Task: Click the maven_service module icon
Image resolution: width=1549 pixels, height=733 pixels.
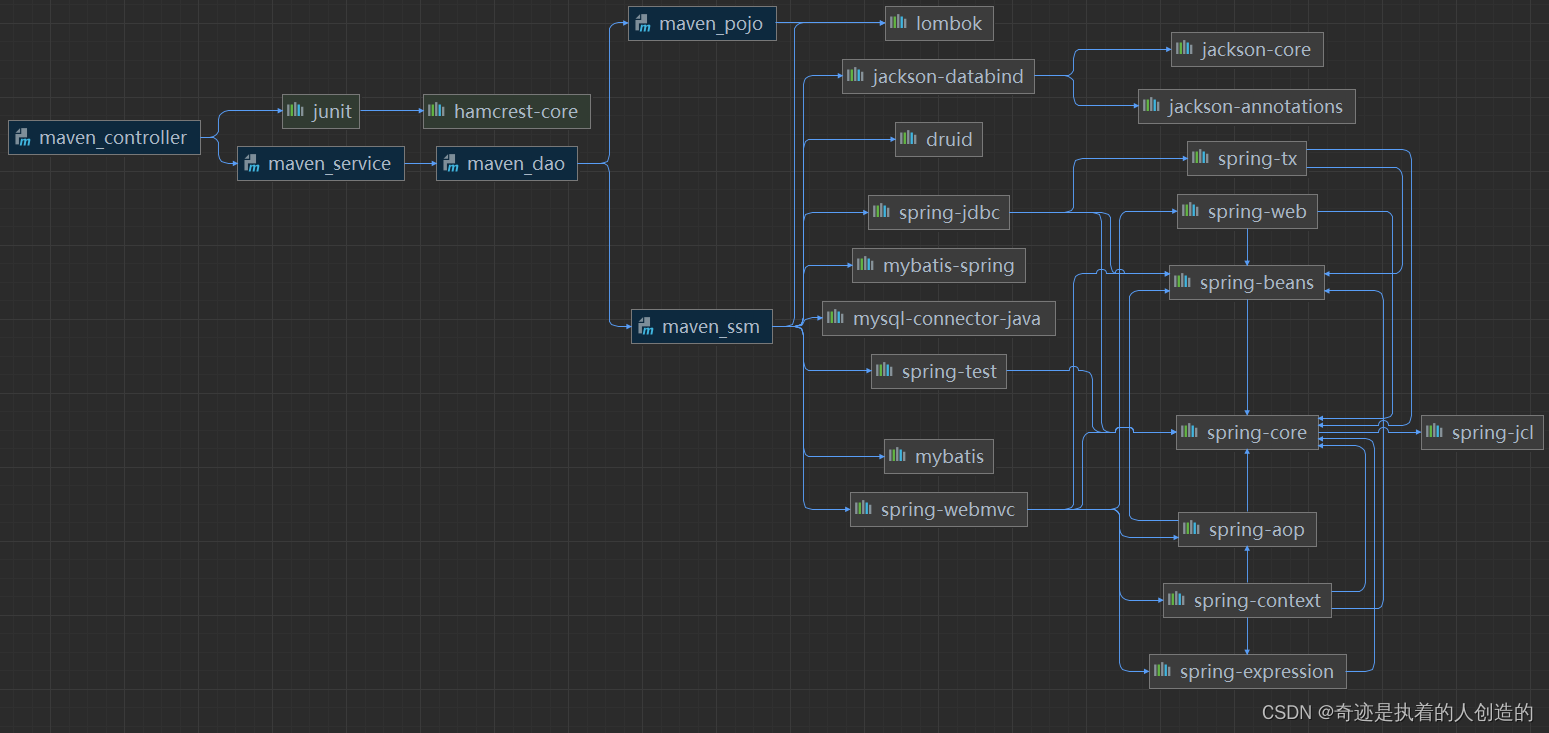Action: [x=251, y=163]
